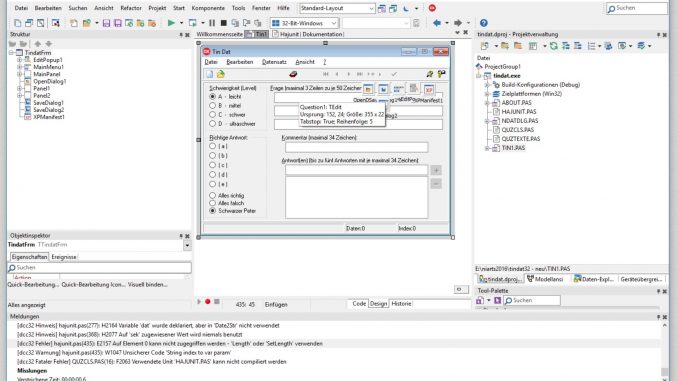This screenshot has width=678, height=381.
Task: Click the purple Save file icon
Action: 106,23
